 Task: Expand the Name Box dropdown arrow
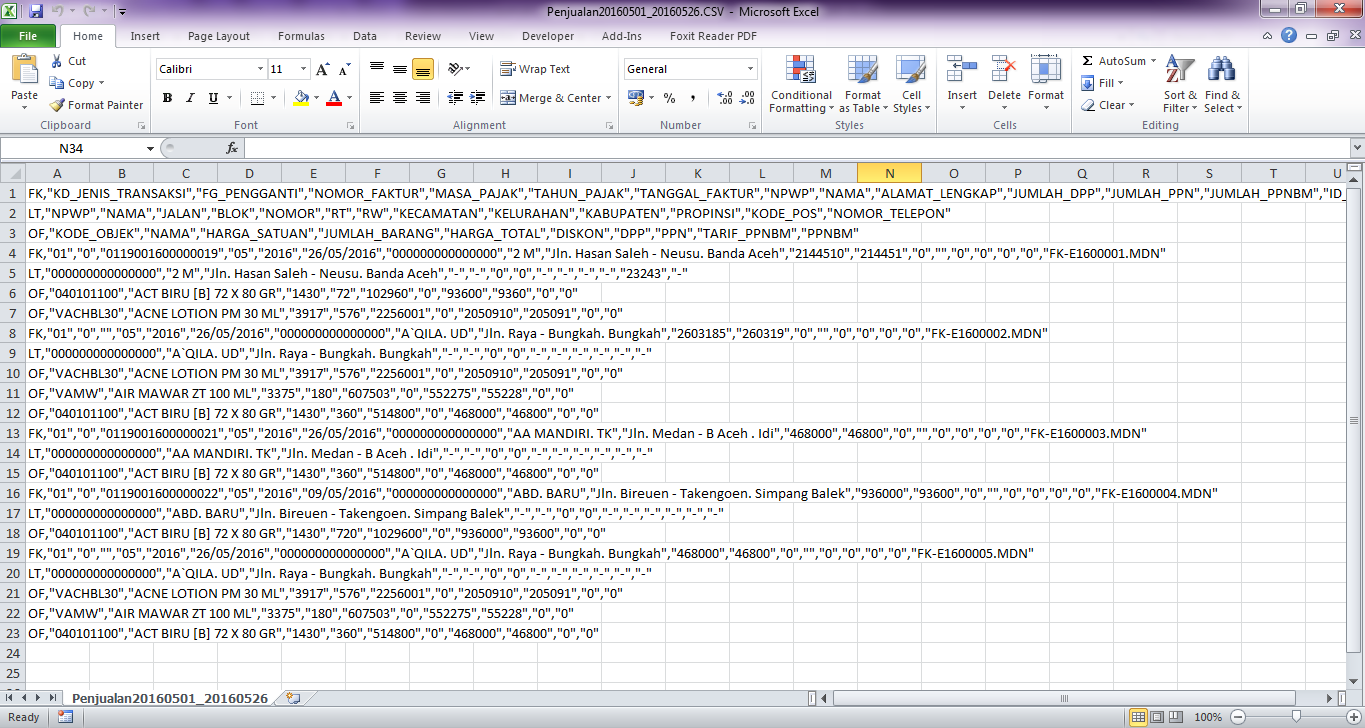coord(150,148)
